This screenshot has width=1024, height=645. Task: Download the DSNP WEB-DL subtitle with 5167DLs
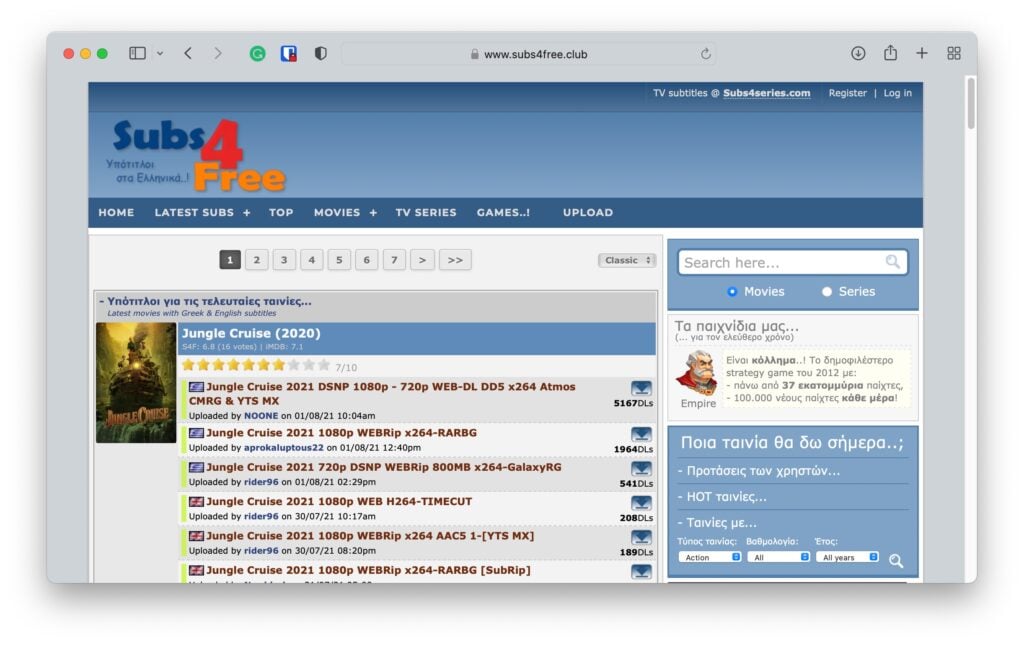pos(641,388)
